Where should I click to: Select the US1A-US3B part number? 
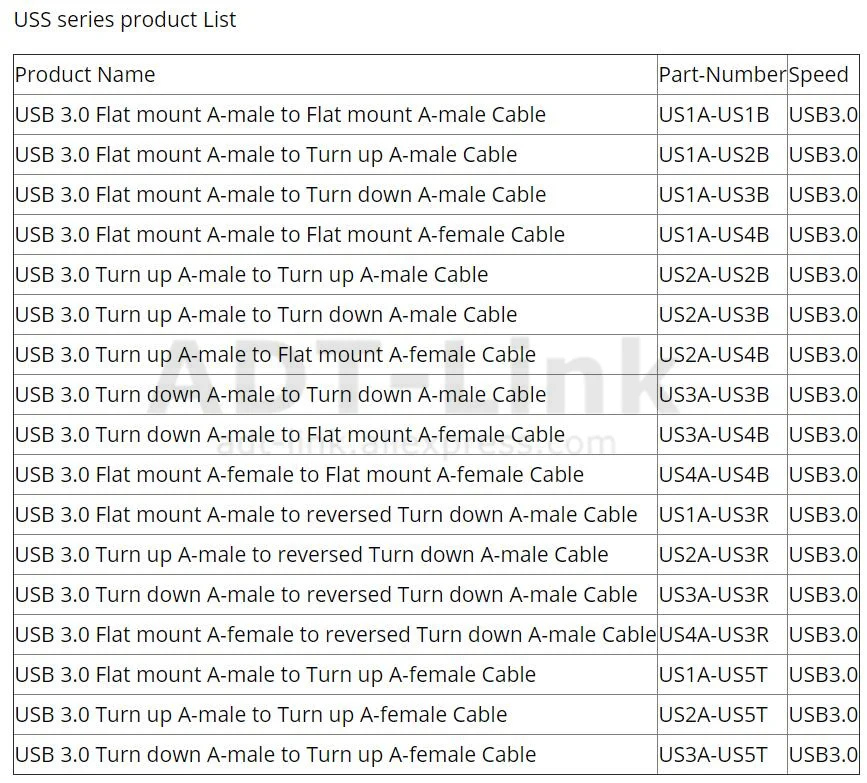point(714,195)
